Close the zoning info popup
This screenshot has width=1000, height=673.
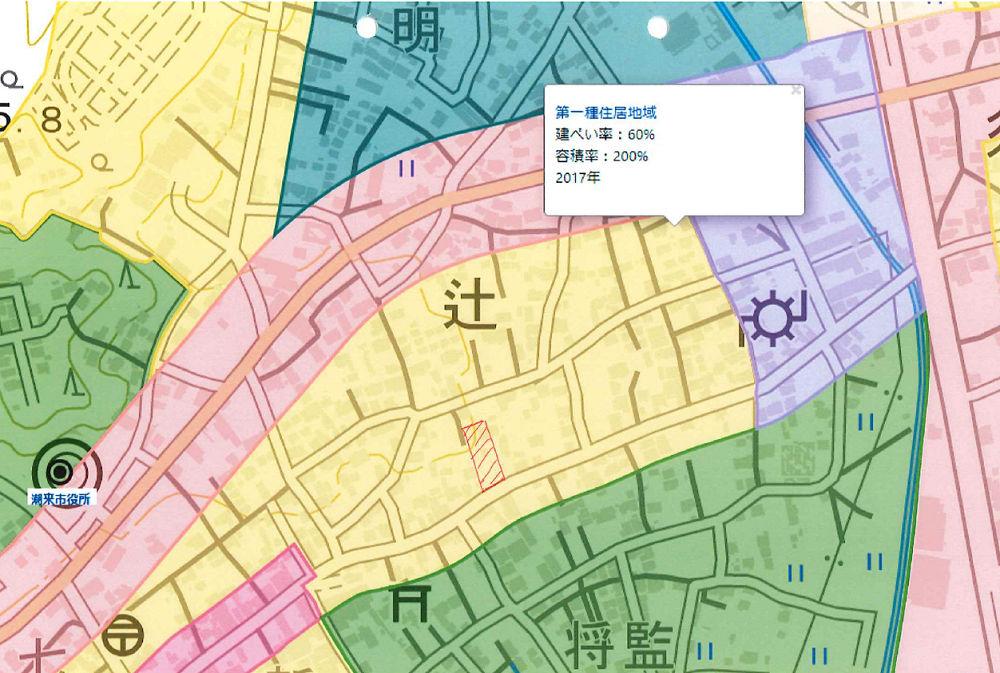(x=795, y=91)
